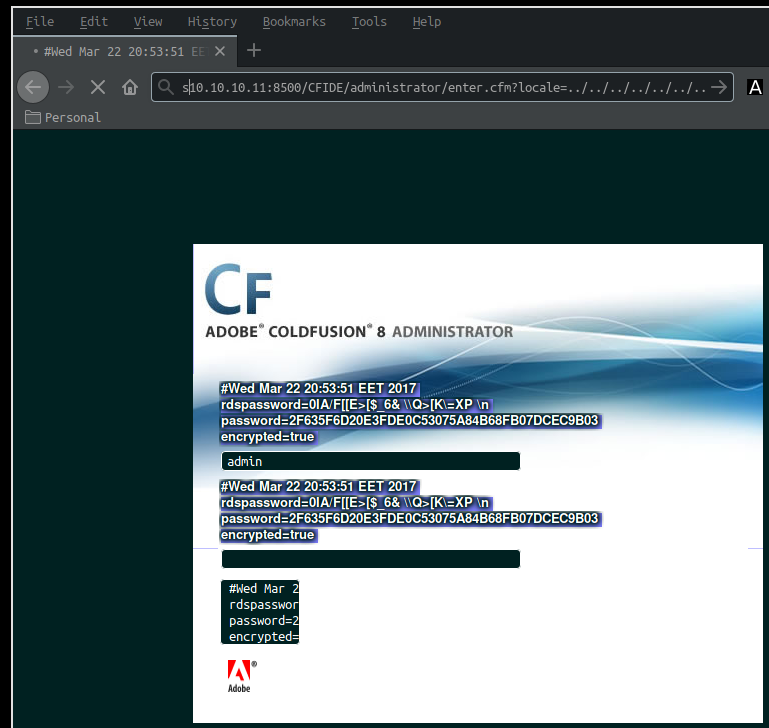
Task: Open the Tools menu
Action: 369,22
